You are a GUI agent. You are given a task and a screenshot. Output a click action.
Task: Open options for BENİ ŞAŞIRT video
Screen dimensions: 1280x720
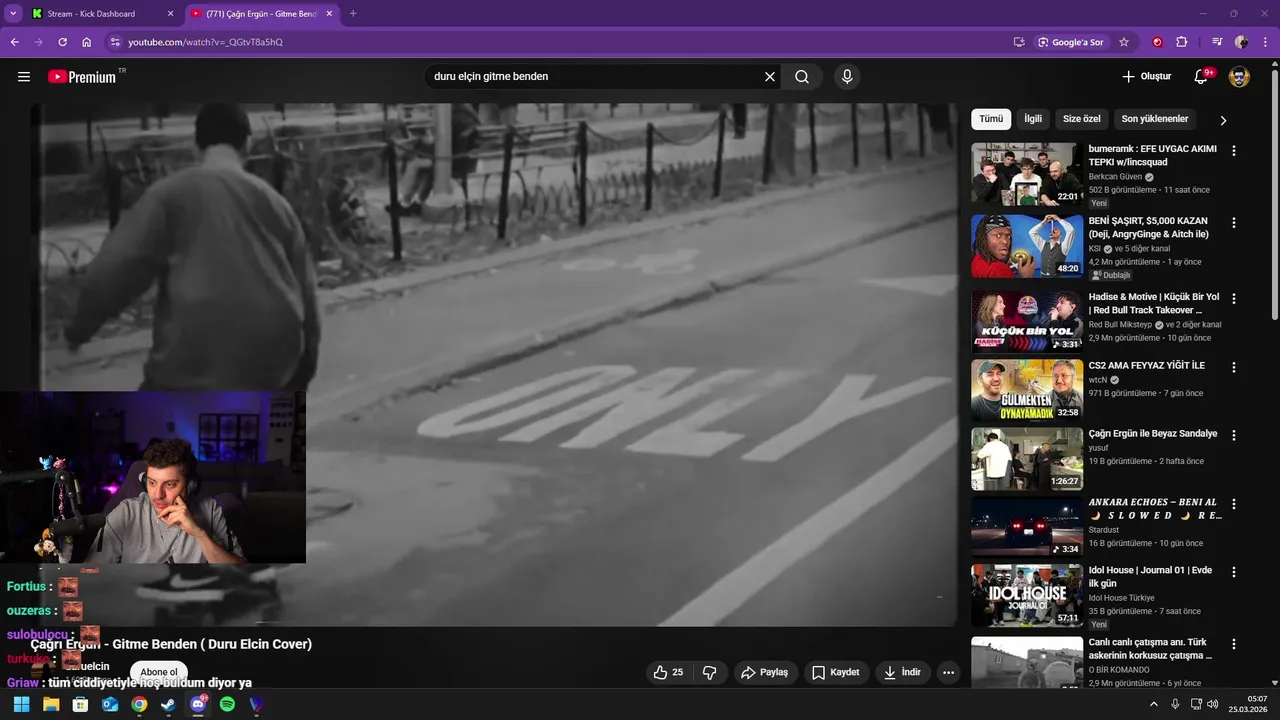coord(1234,223)
